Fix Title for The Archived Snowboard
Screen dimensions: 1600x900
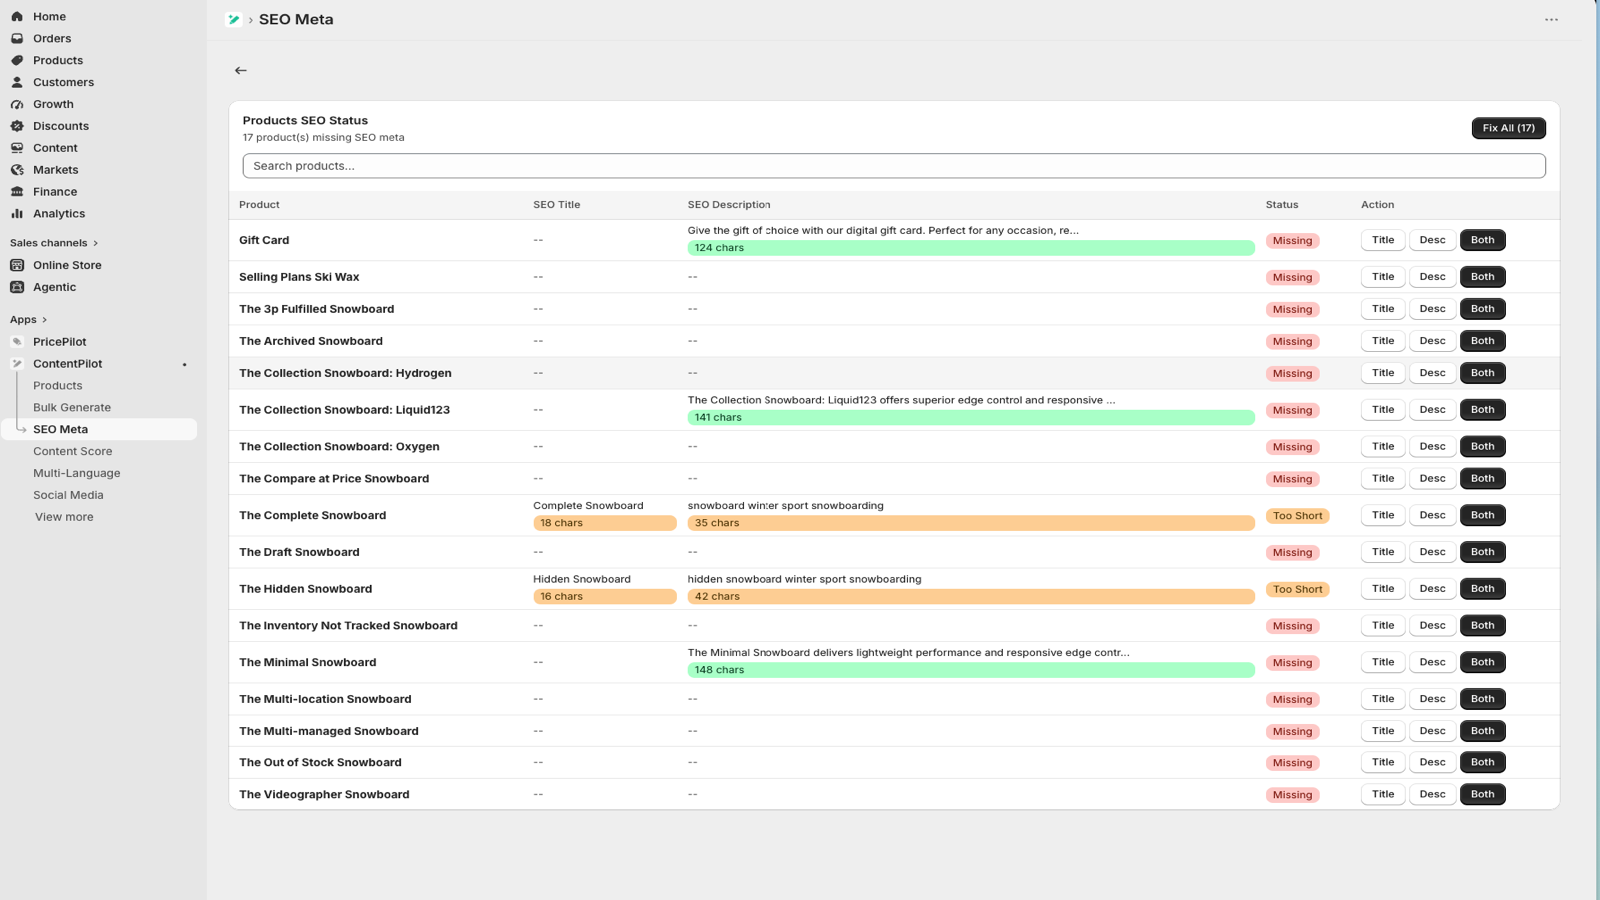pos(1383,341)
